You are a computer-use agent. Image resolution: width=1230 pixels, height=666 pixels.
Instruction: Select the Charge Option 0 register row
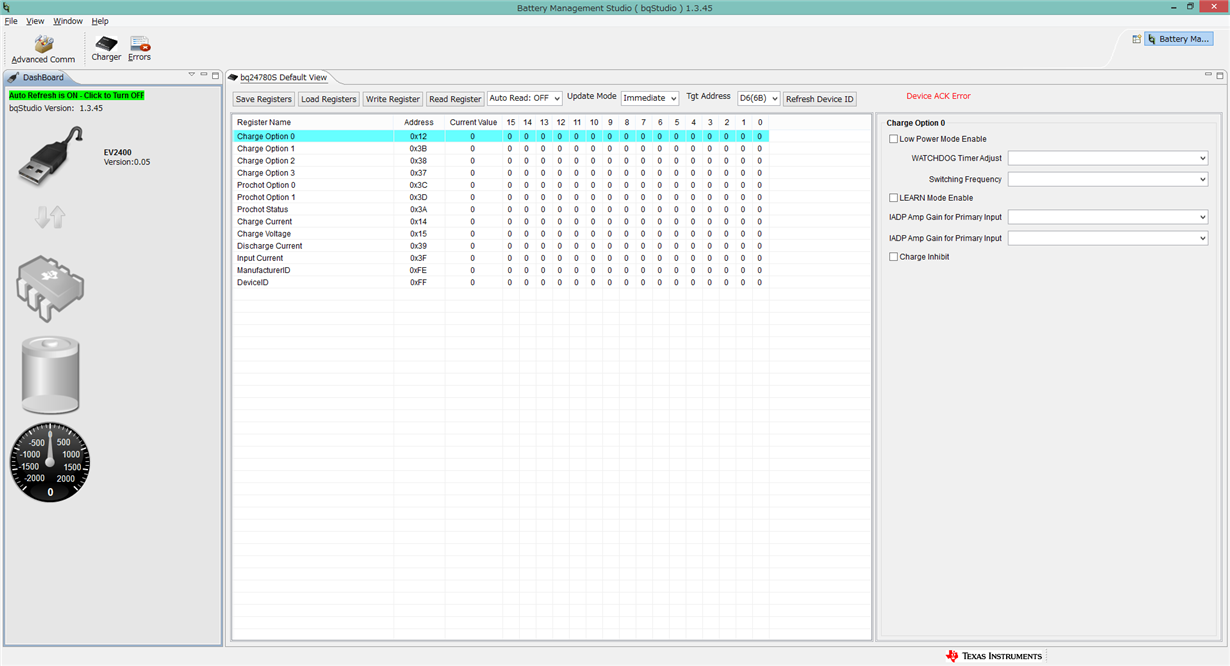pos(501,136)
